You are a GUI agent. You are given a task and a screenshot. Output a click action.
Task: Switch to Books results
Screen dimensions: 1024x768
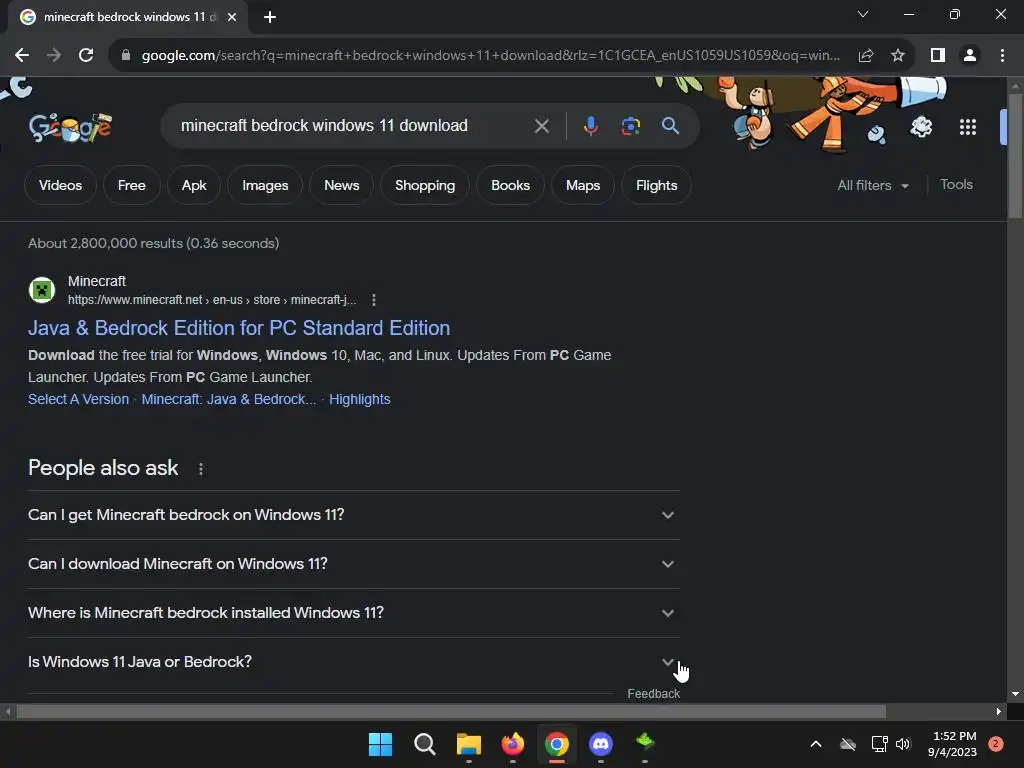(x=510, y=185)
